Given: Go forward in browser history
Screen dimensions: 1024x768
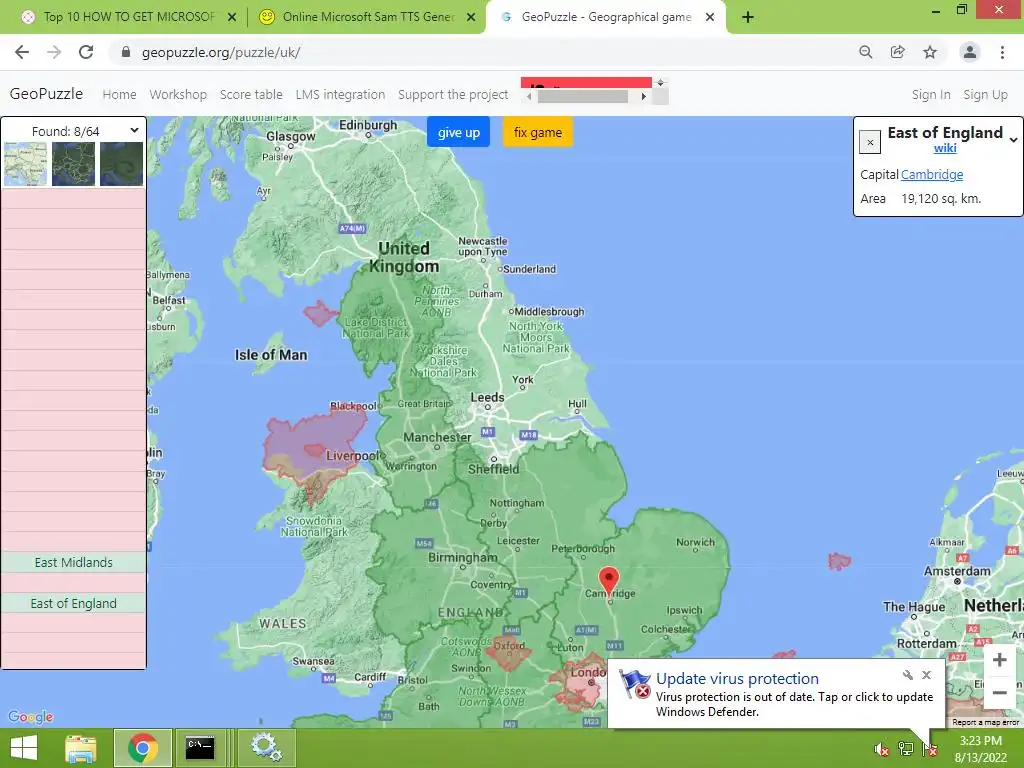Looking at the screenshot, I should (54, 52).
